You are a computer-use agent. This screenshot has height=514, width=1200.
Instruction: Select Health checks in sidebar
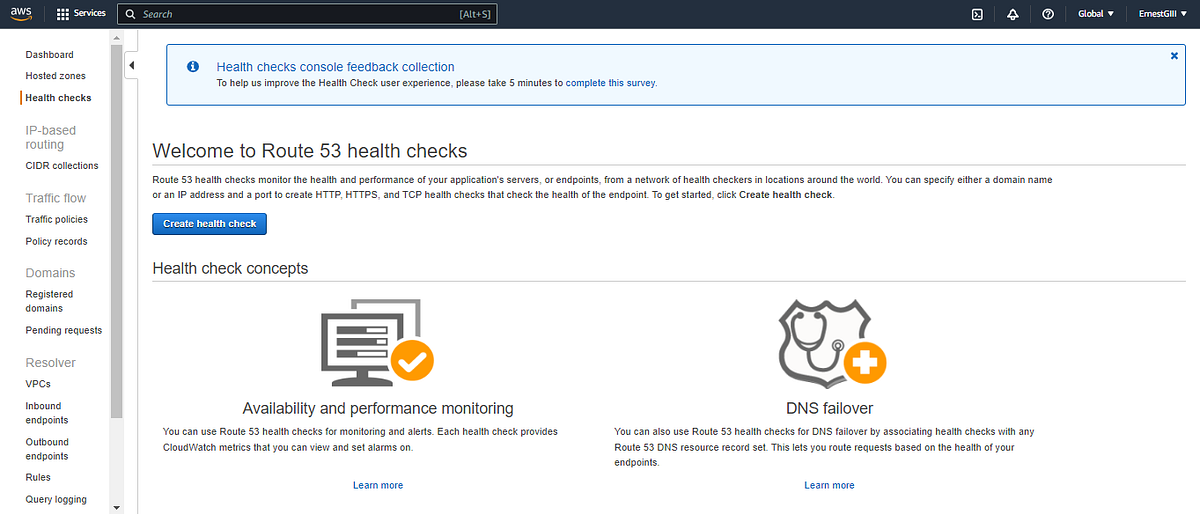click(58, 98)
